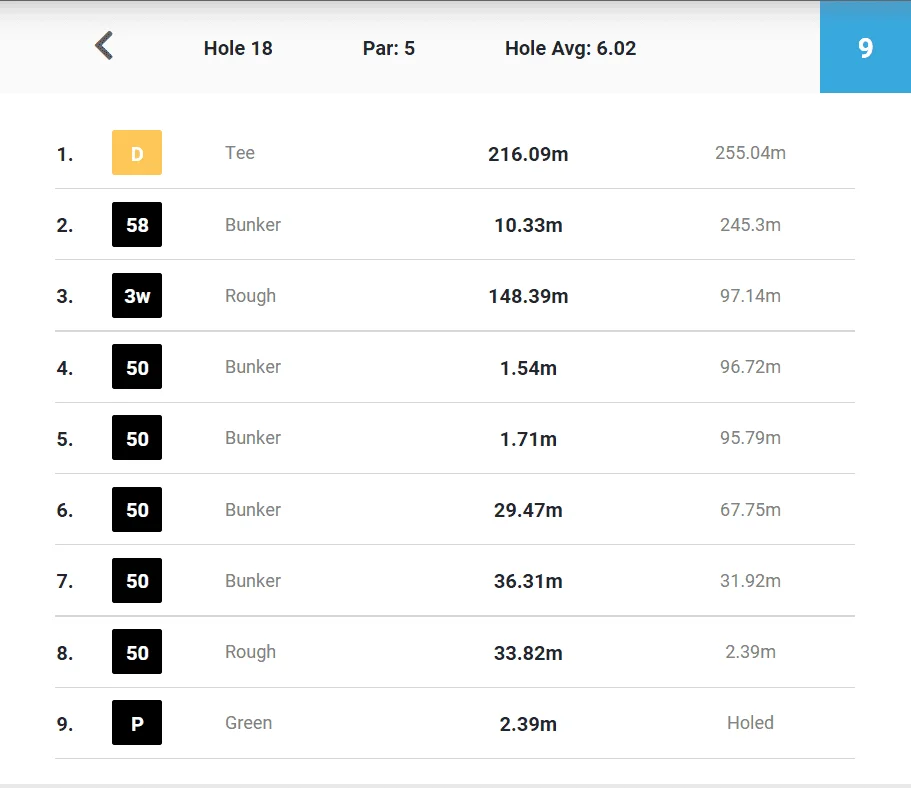This screenshot has height=788, width=911.
Task: Select the yellow D driver club badge
Action: point(137,153)
